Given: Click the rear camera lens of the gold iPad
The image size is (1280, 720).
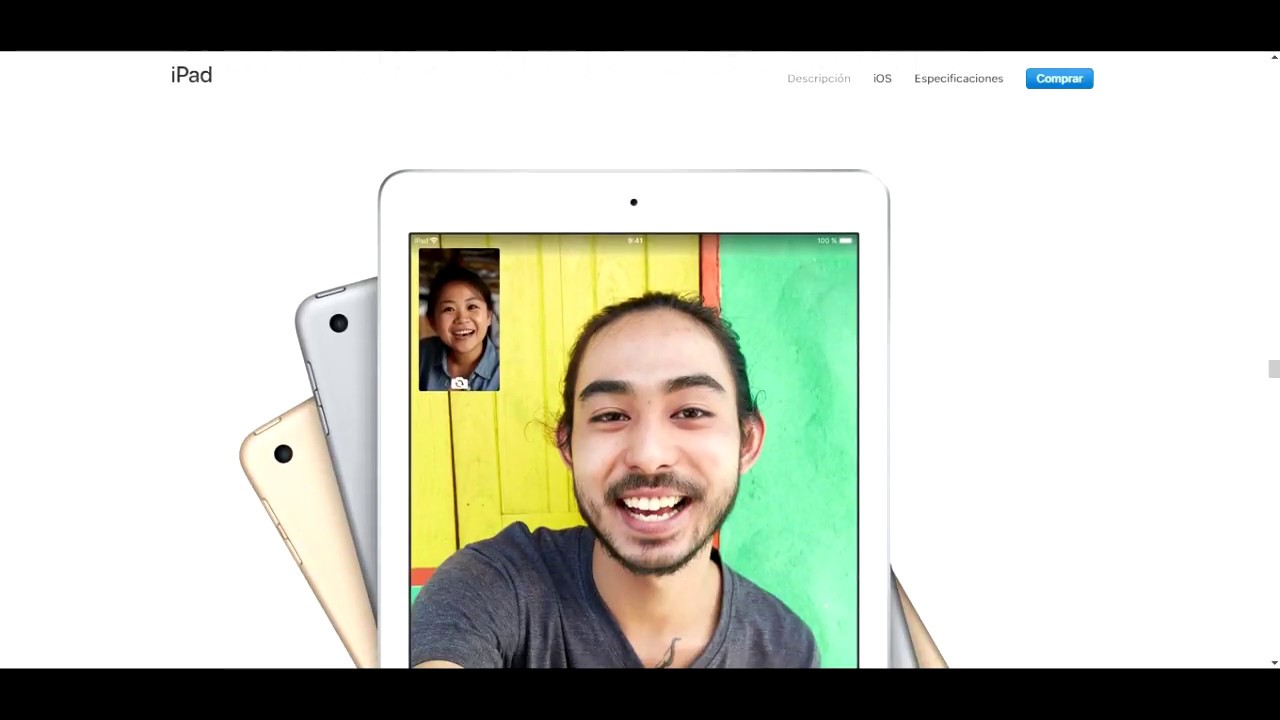Looking at the screenshot, I should (283, 454).
